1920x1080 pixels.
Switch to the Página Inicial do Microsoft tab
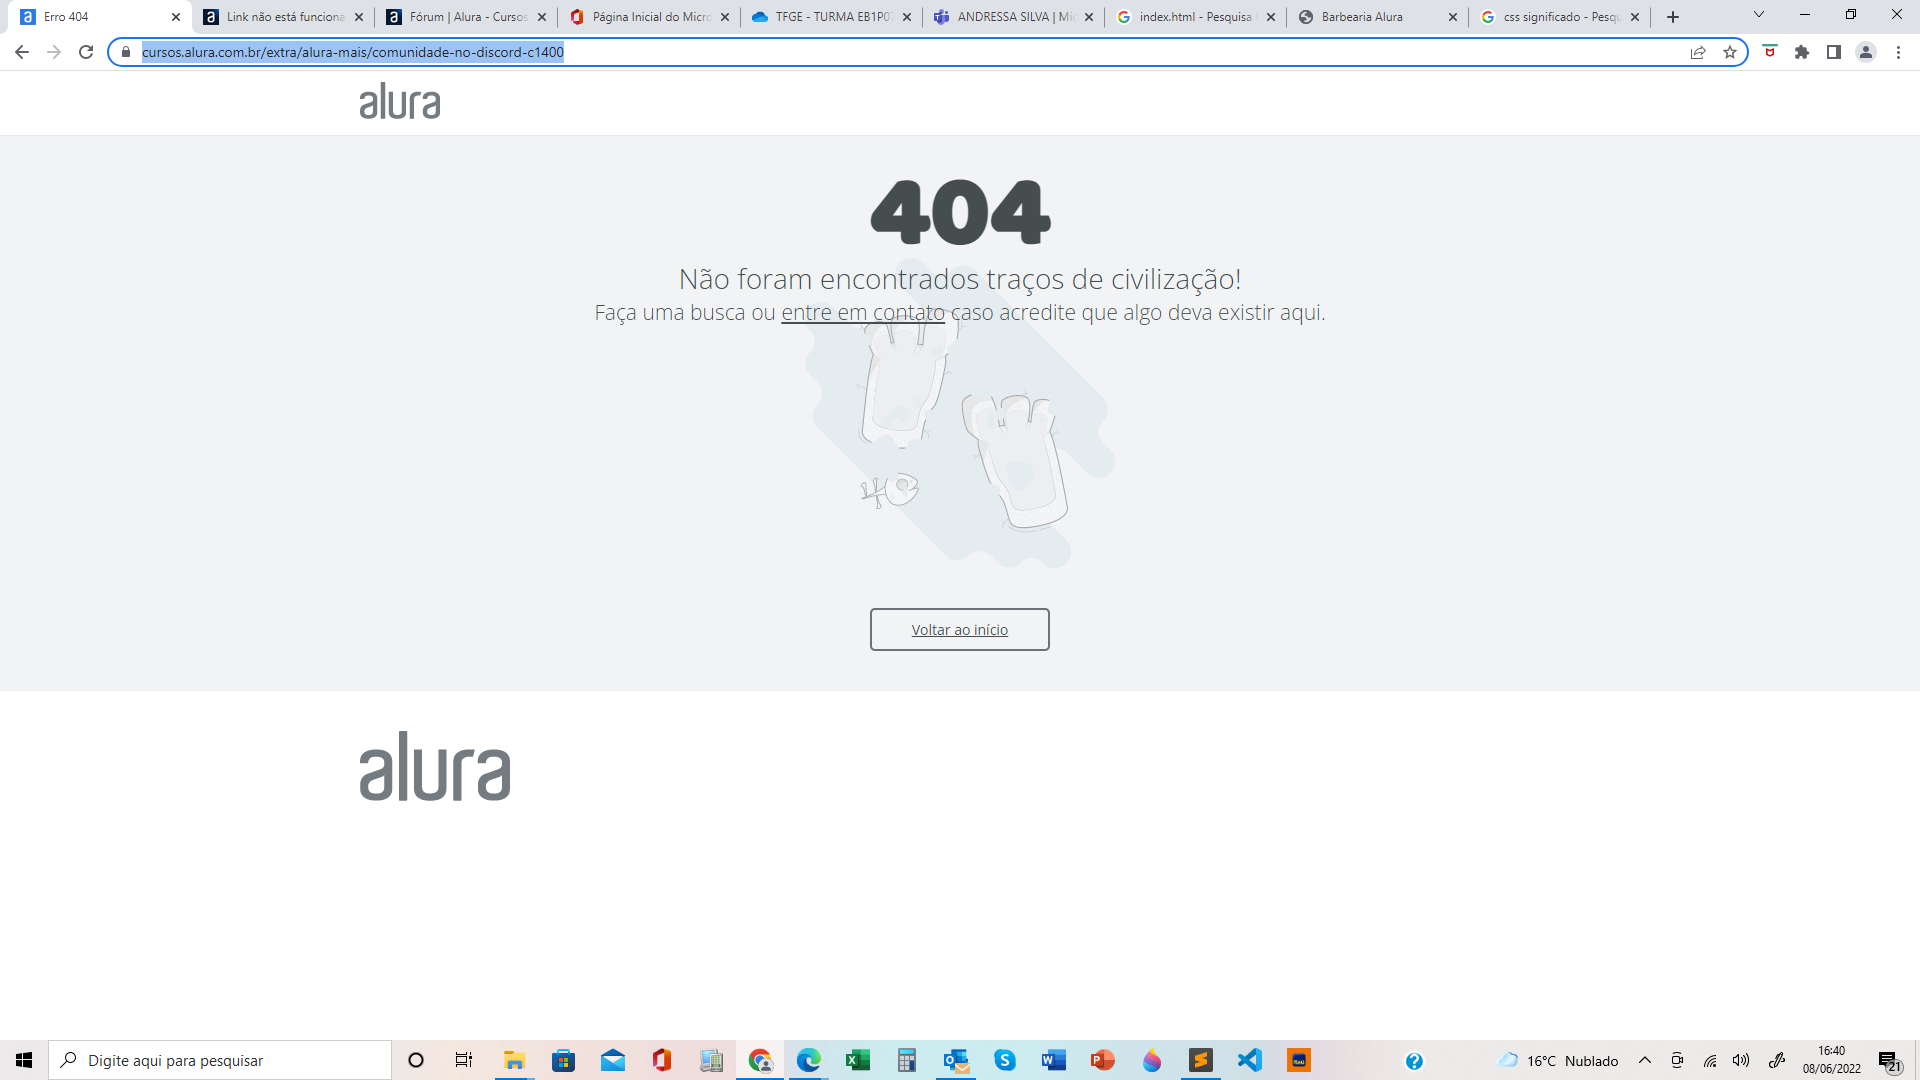(651, 17)
